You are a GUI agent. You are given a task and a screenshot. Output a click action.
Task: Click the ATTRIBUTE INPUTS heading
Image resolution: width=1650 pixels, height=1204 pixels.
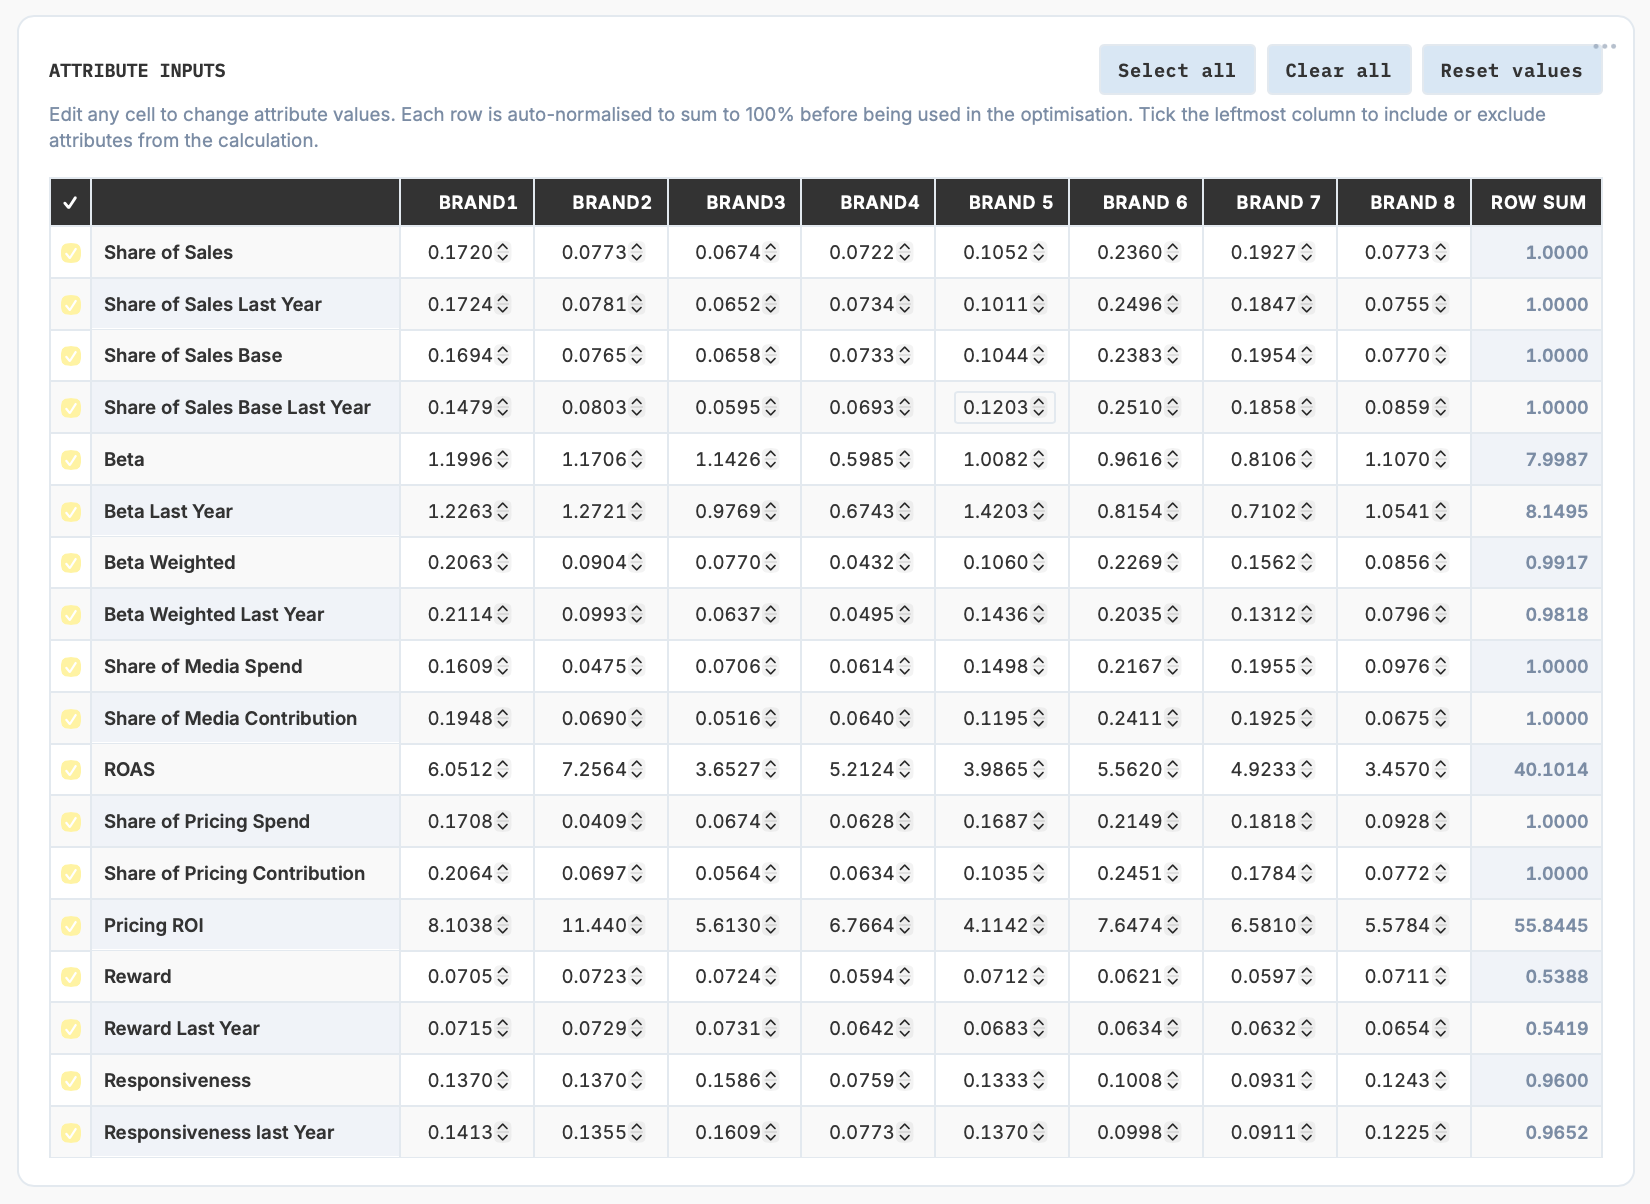click(137, 71)
